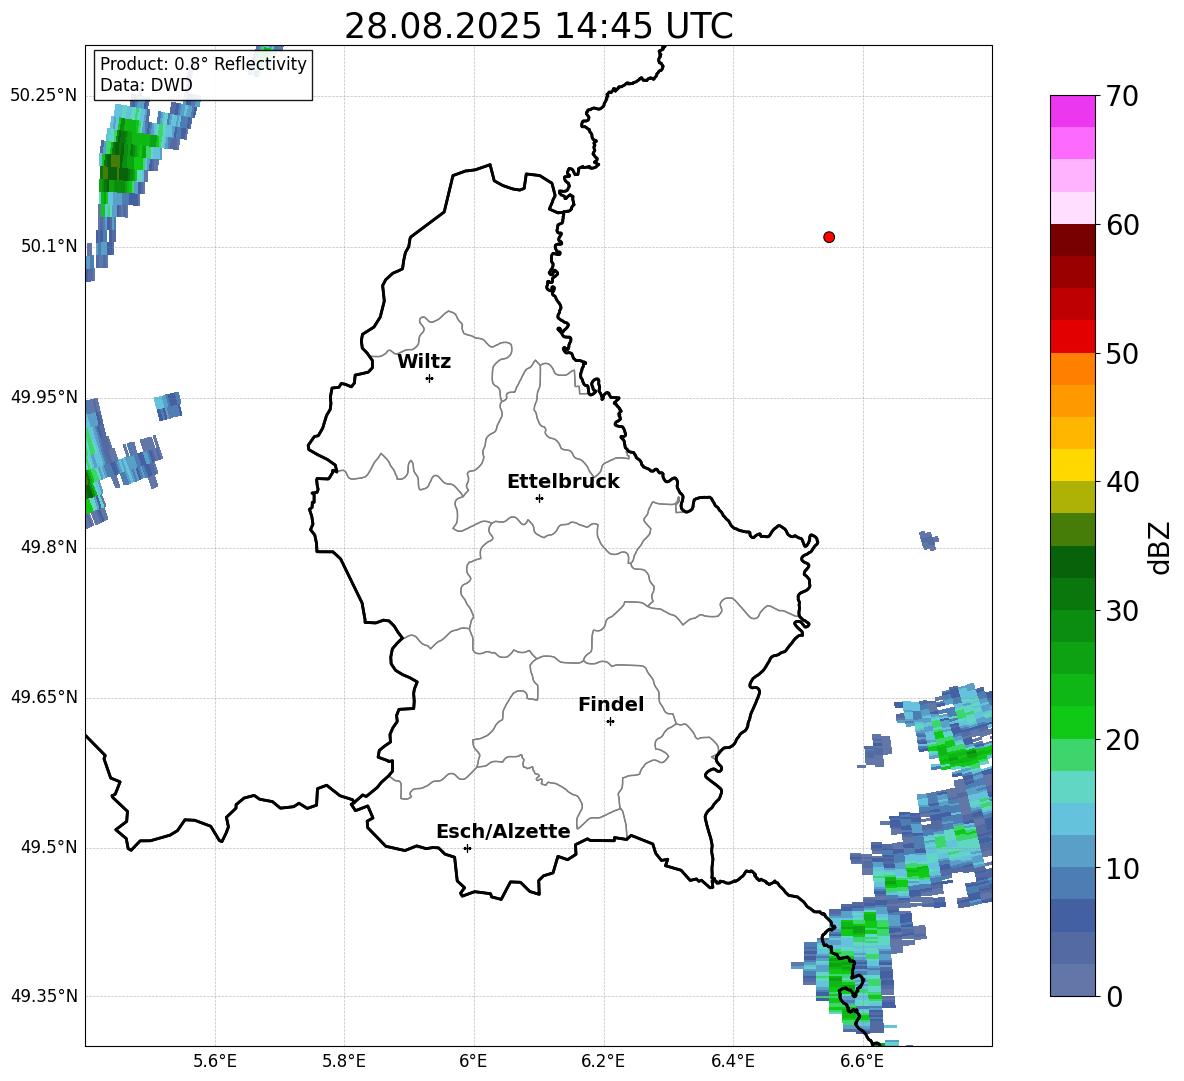
Task: Pick the yellow colorbar band above 40
Action: coord(1072,465)
